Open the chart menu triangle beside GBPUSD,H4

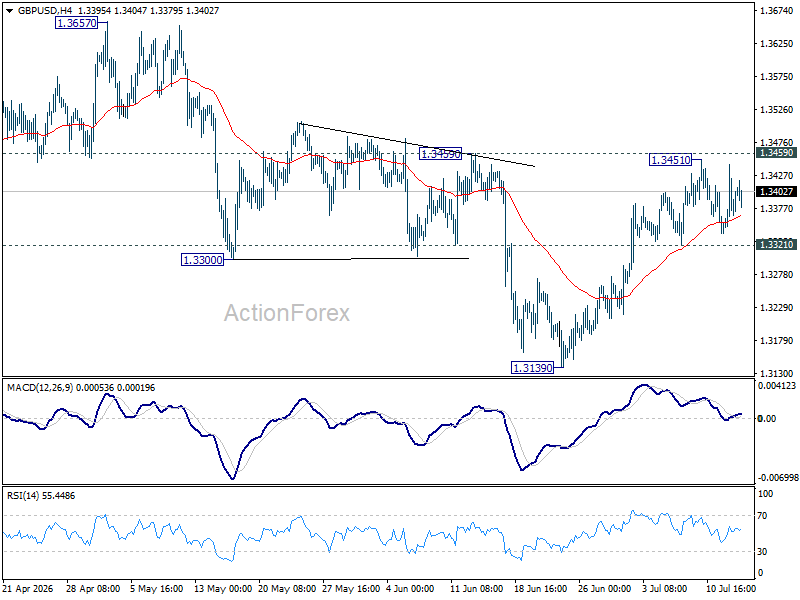click(10, 11)
